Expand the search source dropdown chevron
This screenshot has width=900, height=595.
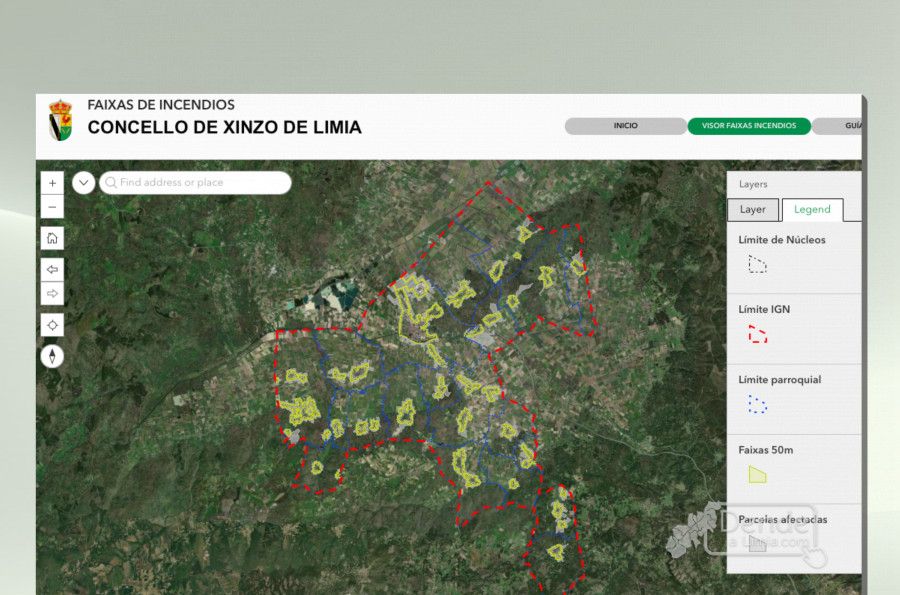click(x=84, y=182)
